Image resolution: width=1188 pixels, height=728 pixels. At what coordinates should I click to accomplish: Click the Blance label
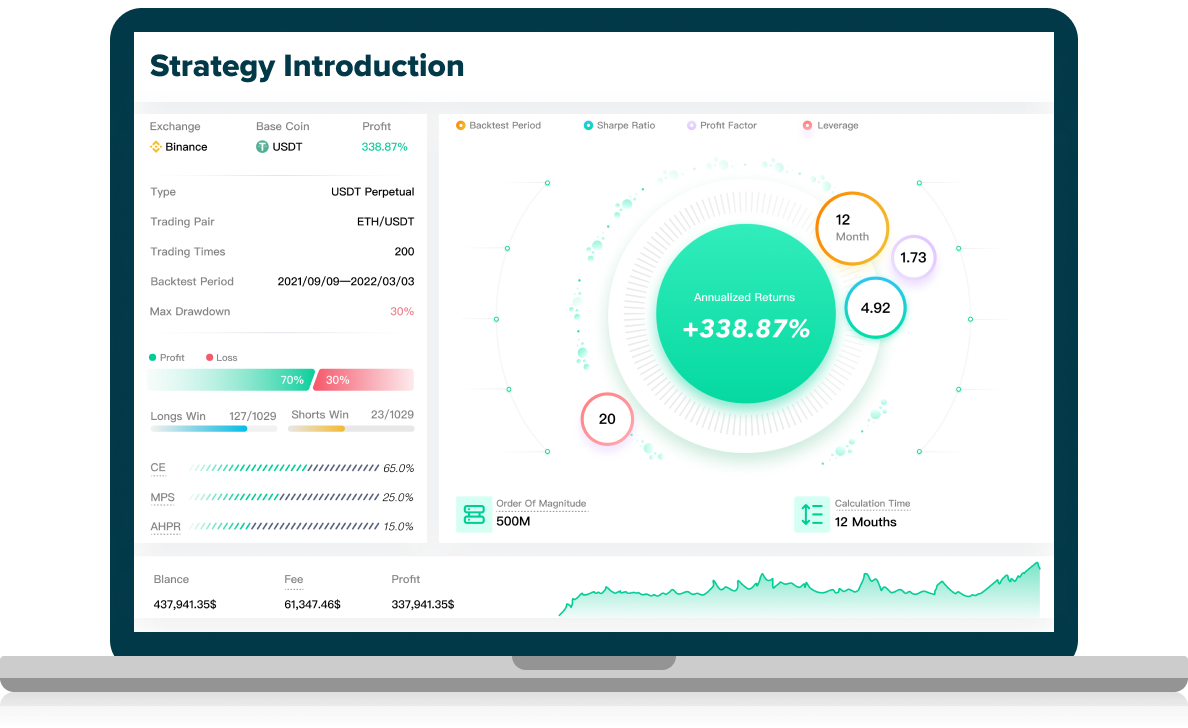pyautogui.click(x=171, y=580)
